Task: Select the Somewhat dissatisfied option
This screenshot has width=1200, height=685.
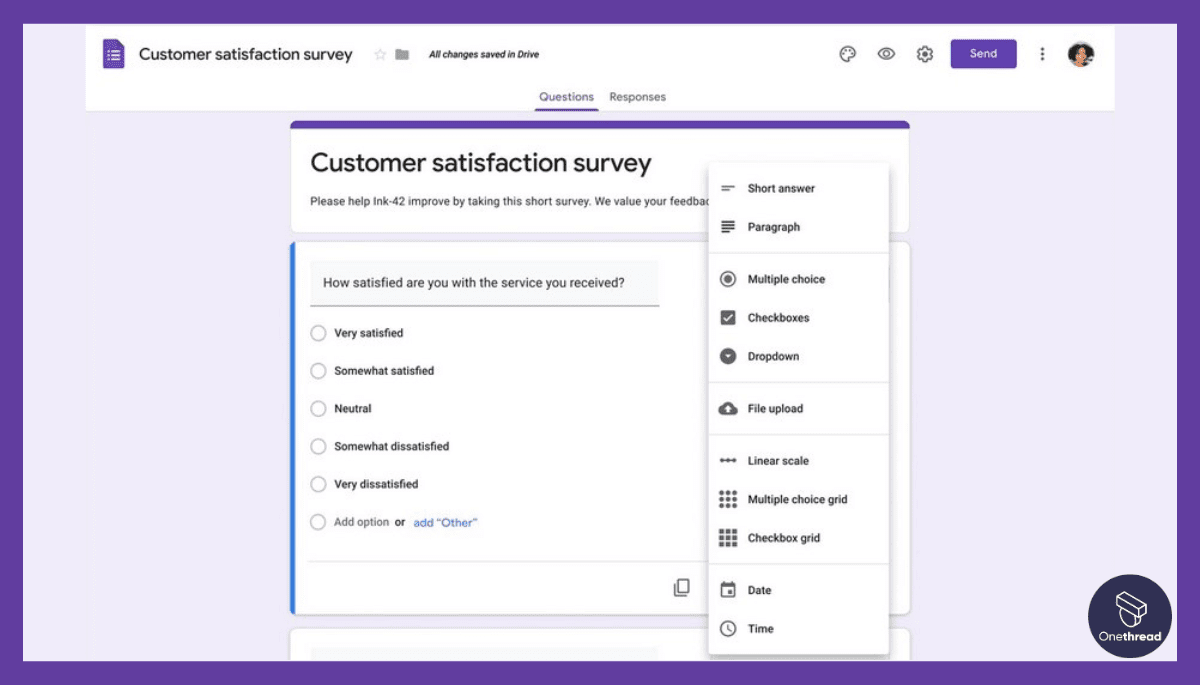Action: tap(318, 446)
